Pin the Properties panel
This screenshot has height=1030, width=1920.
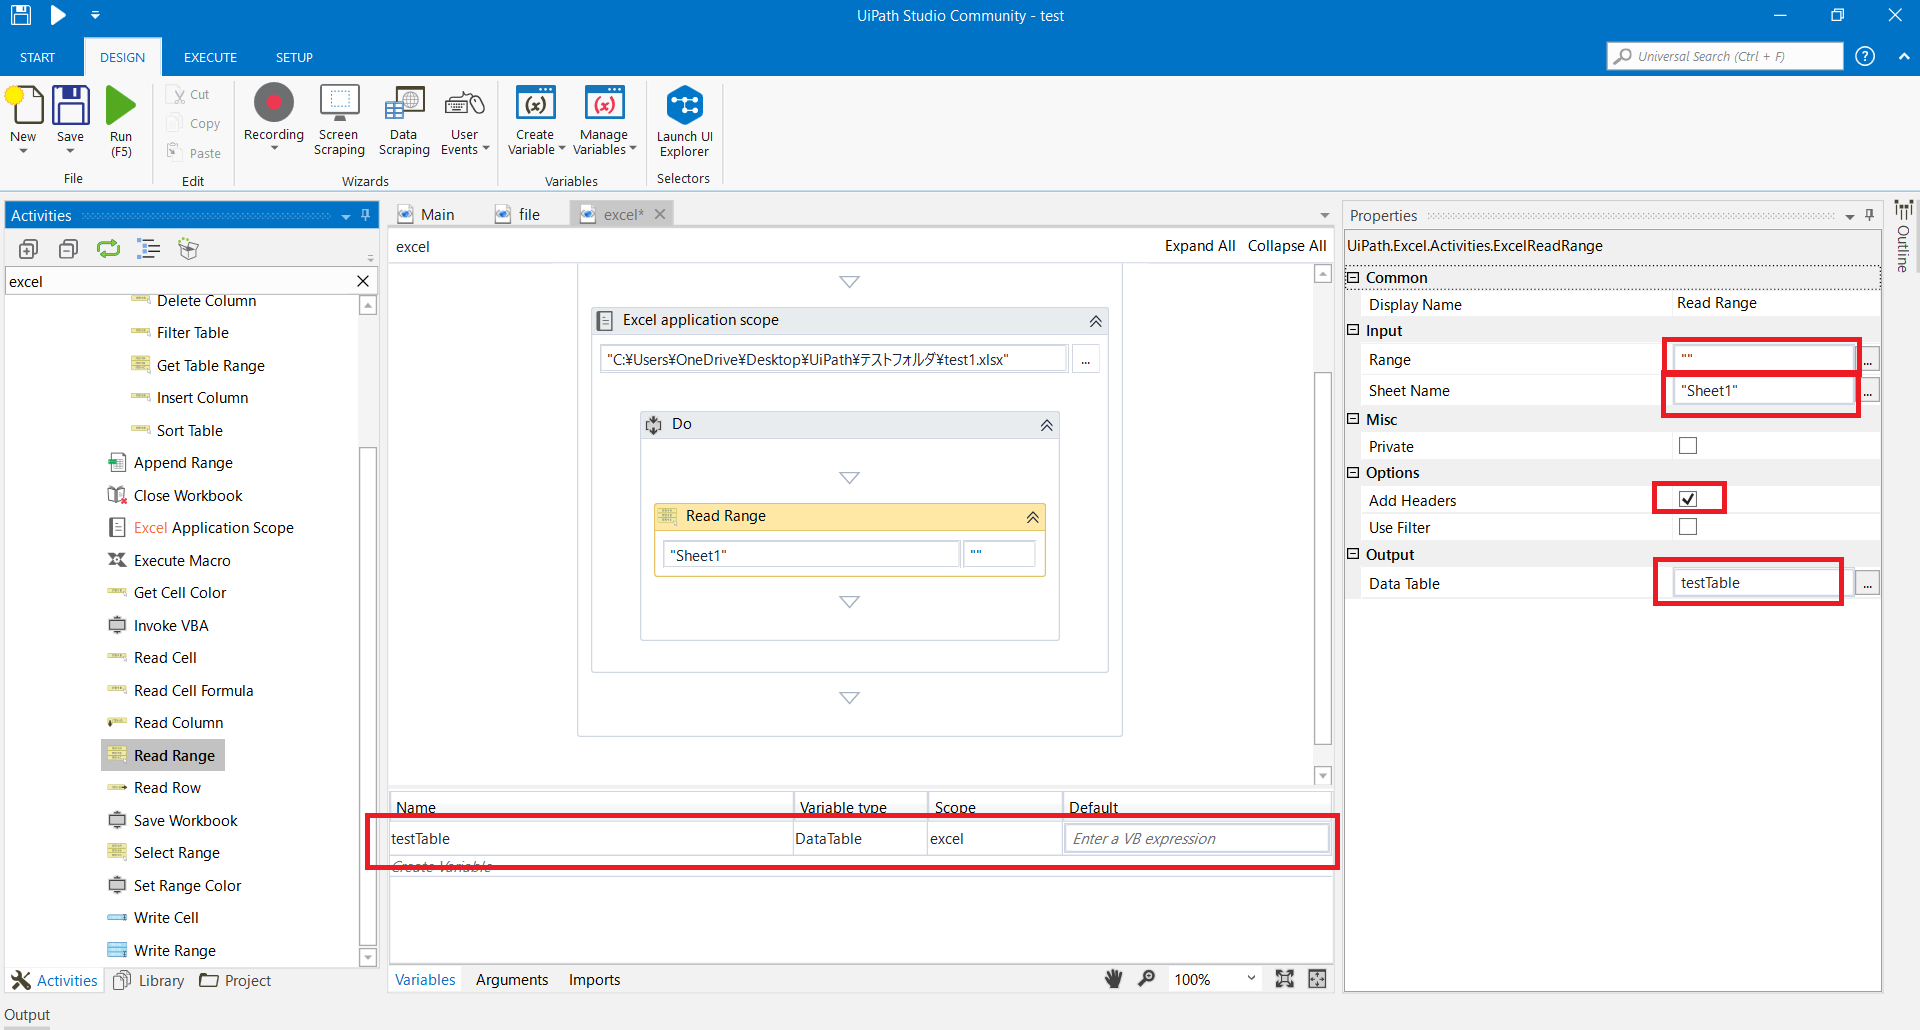[x=1869, y=215]
